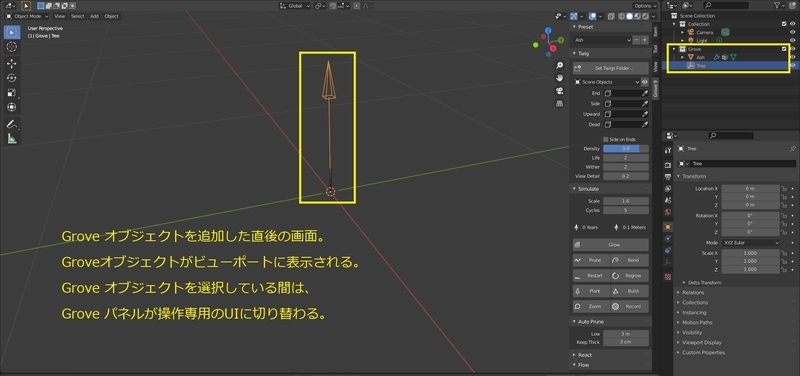Click eyedropper for Dead twig field
The image size is (800, 376).
tap(645, 124)
